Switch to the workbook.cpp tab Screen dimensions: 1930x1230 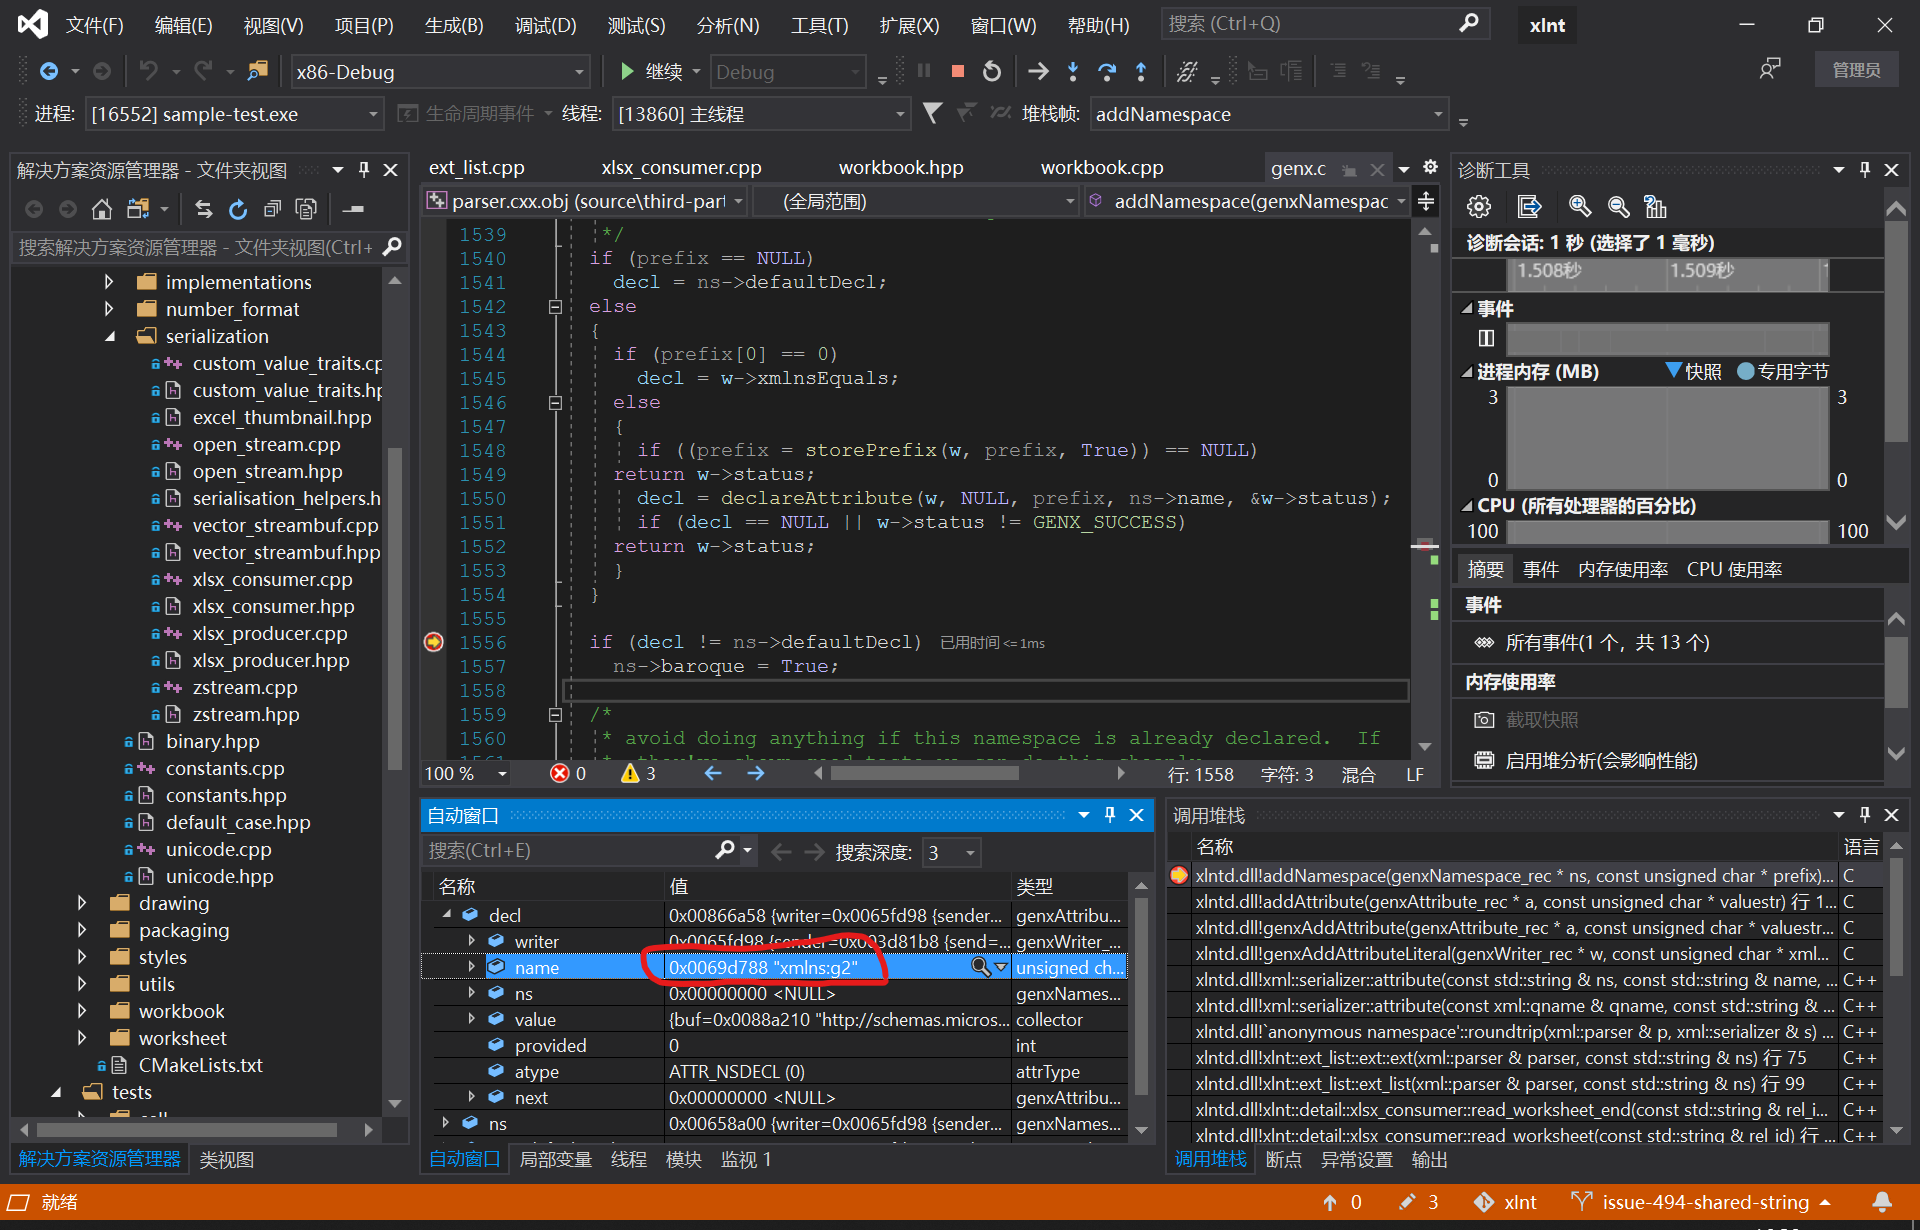click(1102, 167)
